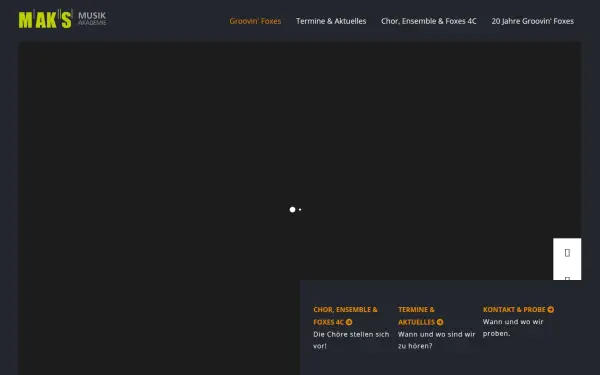Open Termine & Aktuelles in the navigation
The image size is (600, 375).
[x=331, y=21]
